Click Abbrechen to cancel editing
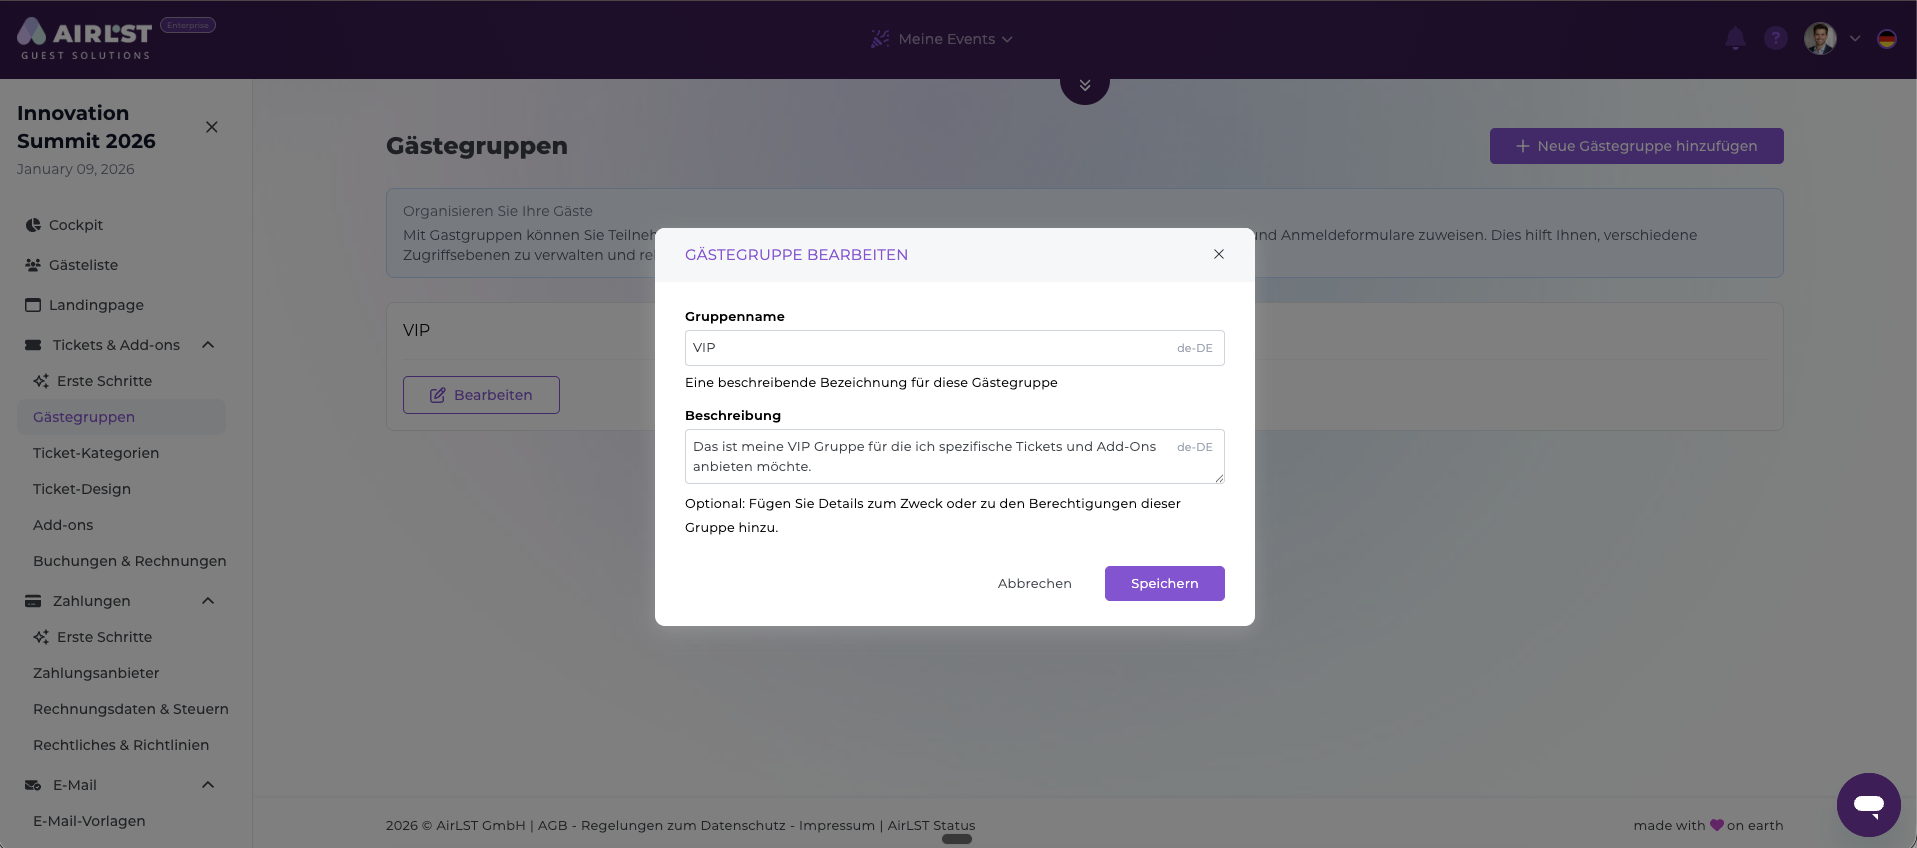Image resolution: width=1917 pixels, height=848 pixels. (1034, 584)
